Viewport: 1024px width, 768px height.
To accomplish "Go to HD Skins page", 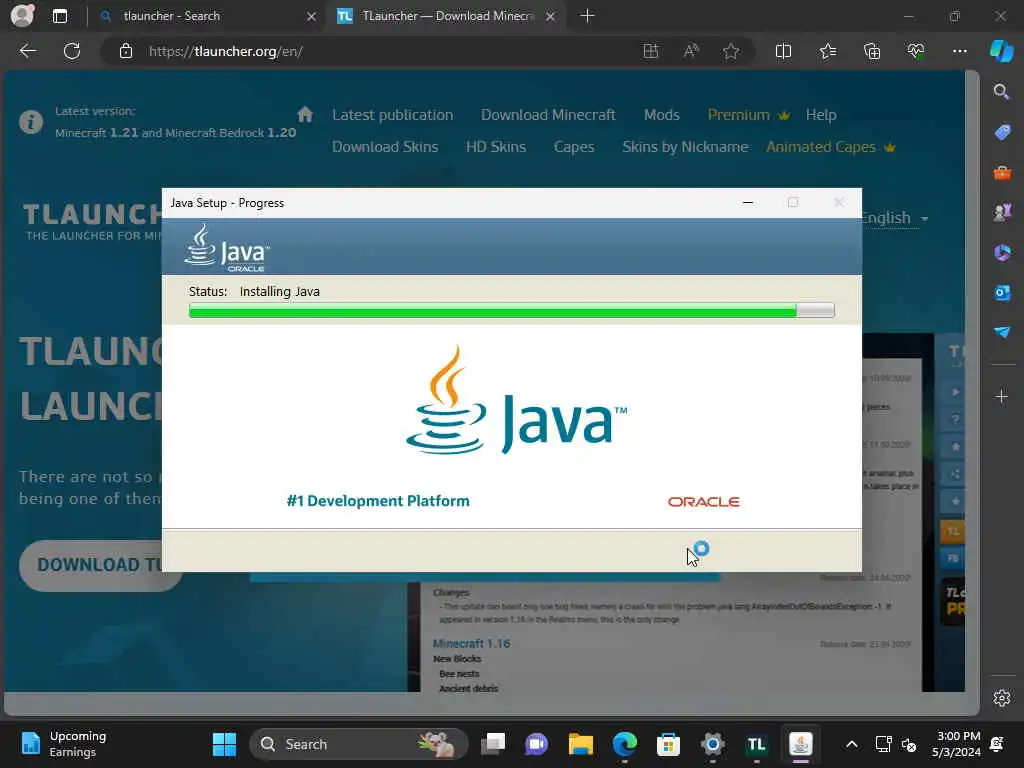I will (496, 147).
